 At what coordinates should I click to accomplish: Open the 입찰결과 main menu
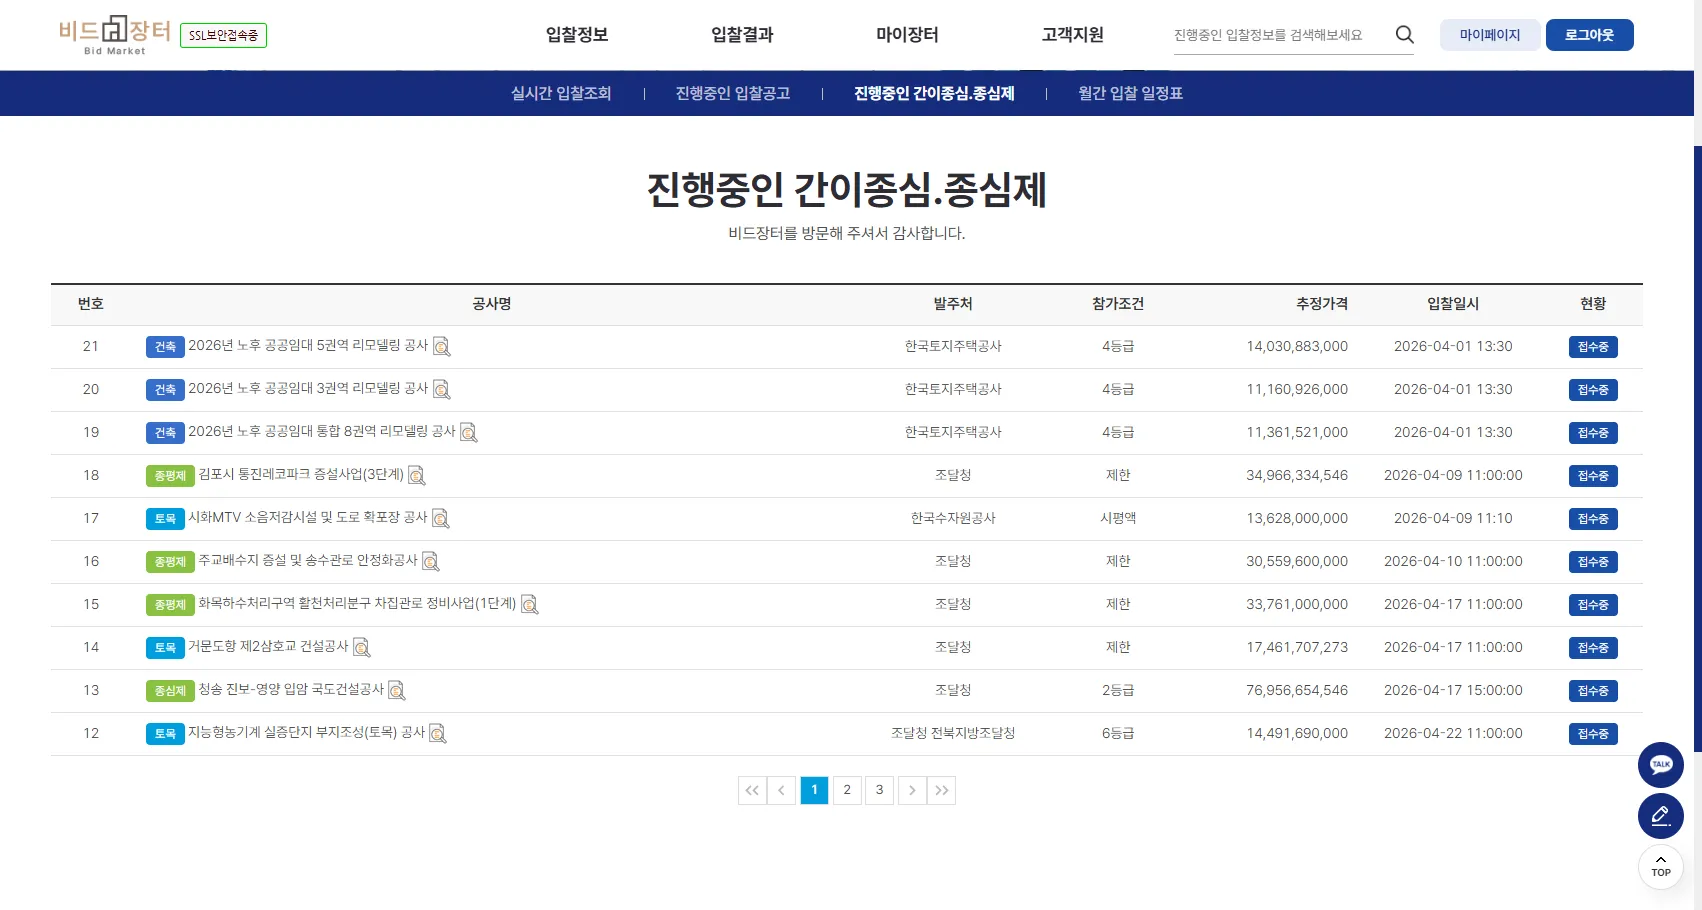(x=742, y=35)
